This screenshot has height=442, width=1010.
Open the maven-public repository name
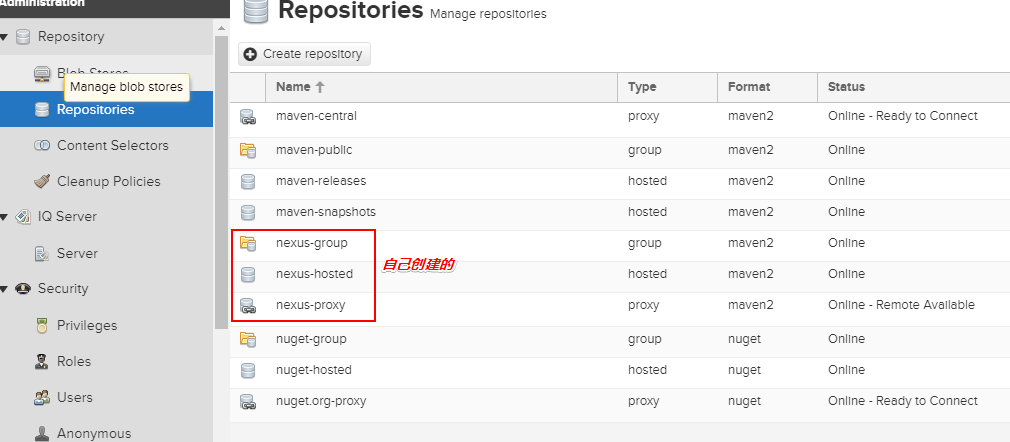point(314,150)
